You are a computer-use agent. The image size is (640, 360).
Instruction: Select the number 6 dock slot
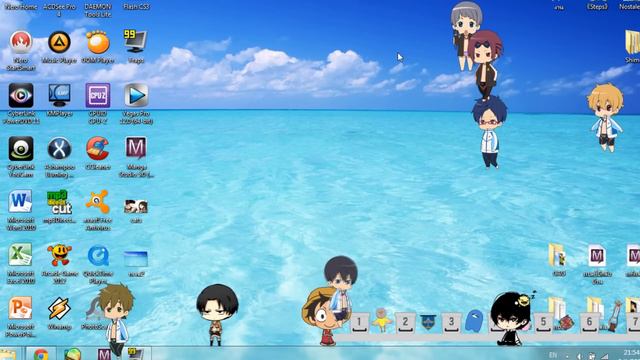click(x=589, y=323)
